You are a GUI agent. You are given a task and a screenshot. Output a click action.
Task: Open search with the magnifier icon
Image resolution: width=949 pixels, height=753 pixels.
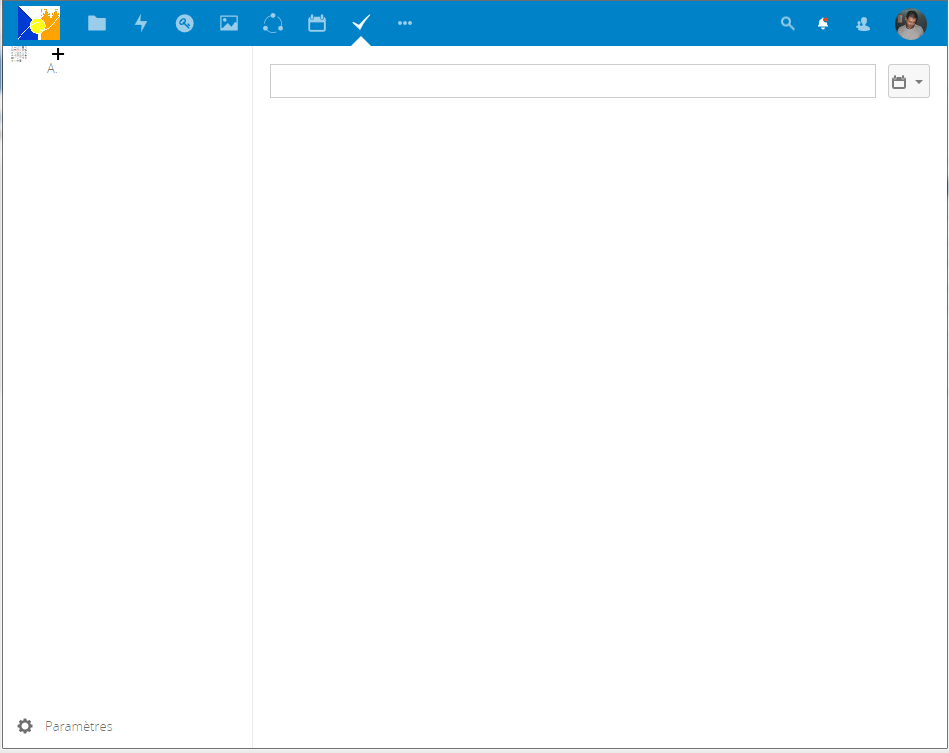point(787,24)
